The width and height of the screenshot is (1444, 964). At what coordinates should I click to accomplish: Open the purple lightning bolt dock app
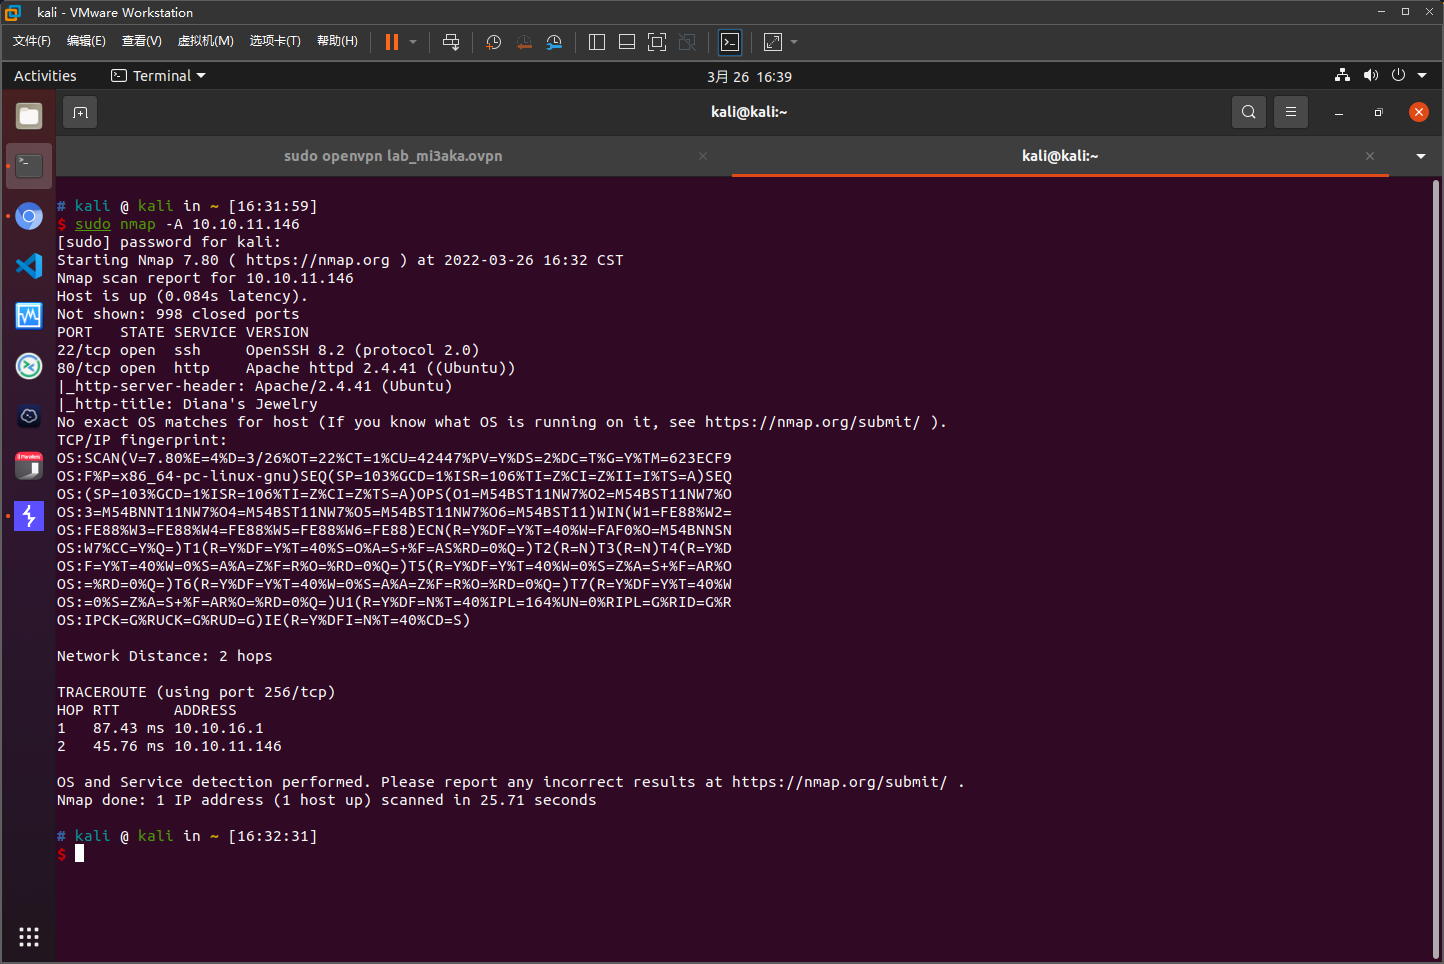tap(29, 516)
